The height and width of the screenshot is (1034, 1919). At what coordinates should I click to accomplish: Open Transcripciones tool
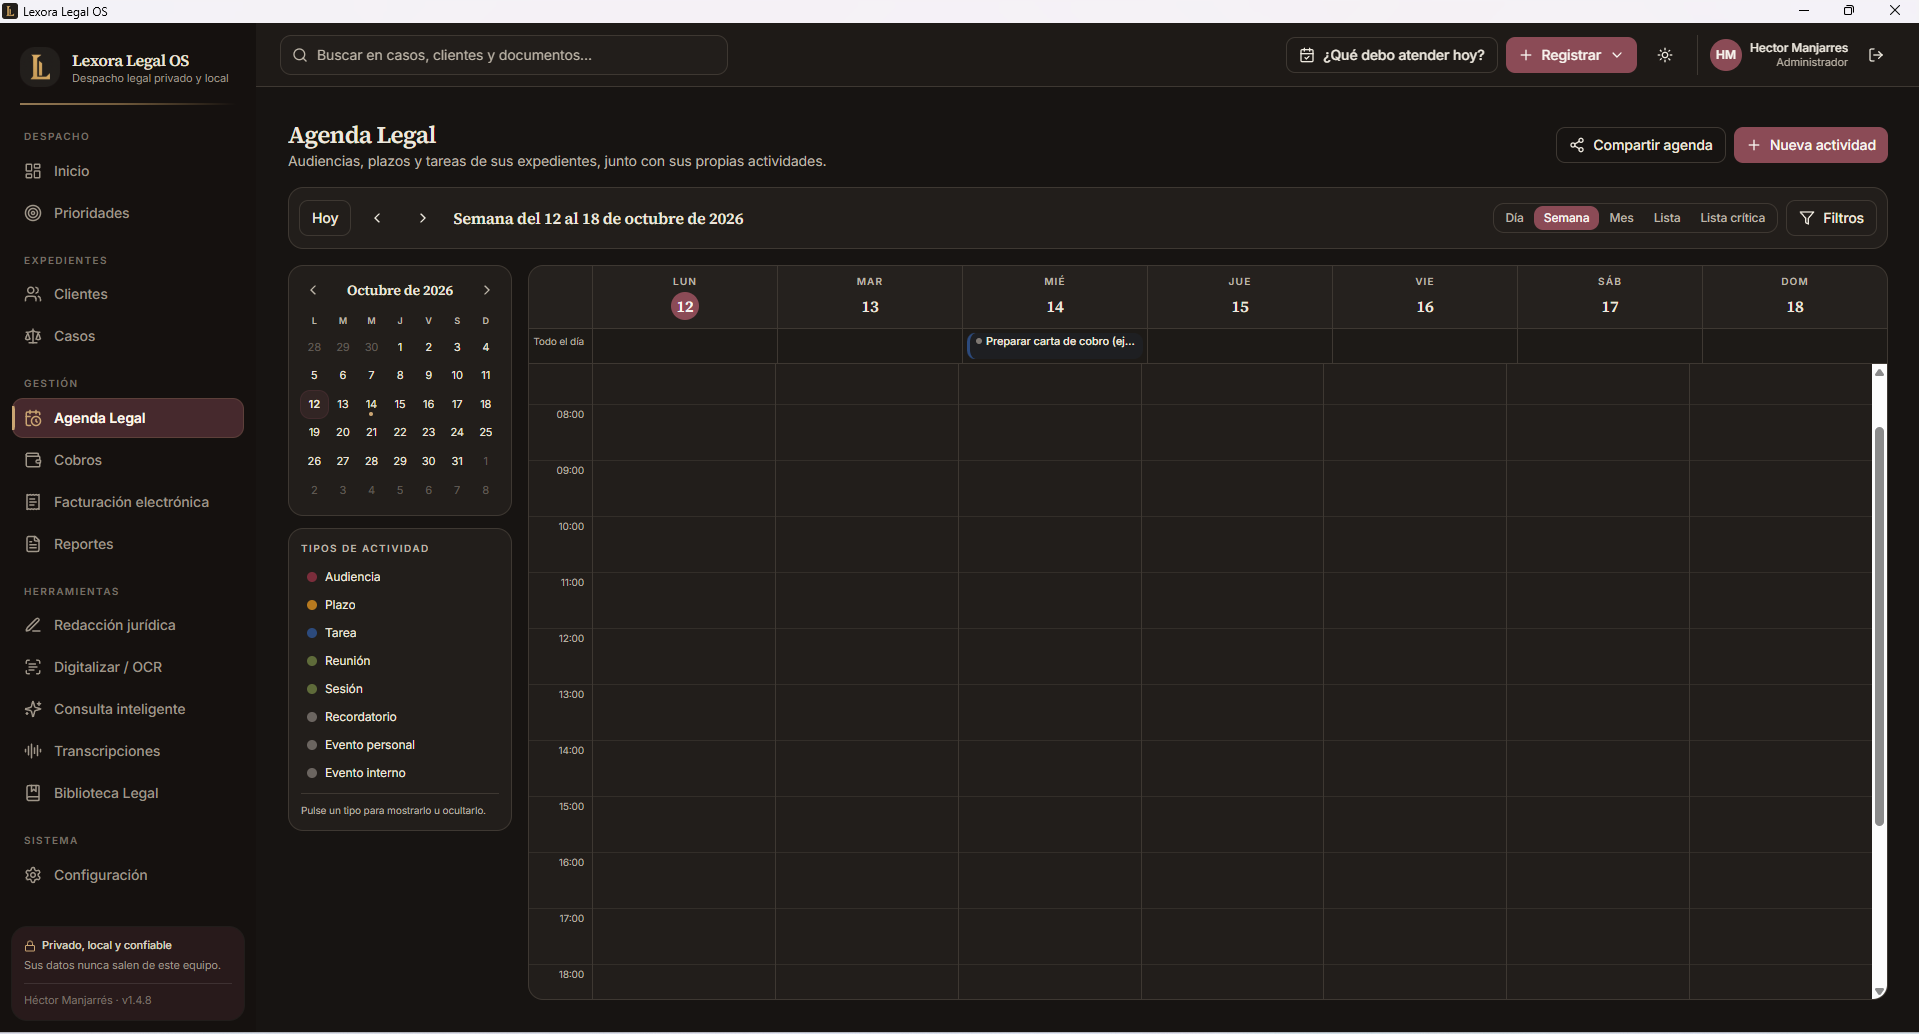127,751
